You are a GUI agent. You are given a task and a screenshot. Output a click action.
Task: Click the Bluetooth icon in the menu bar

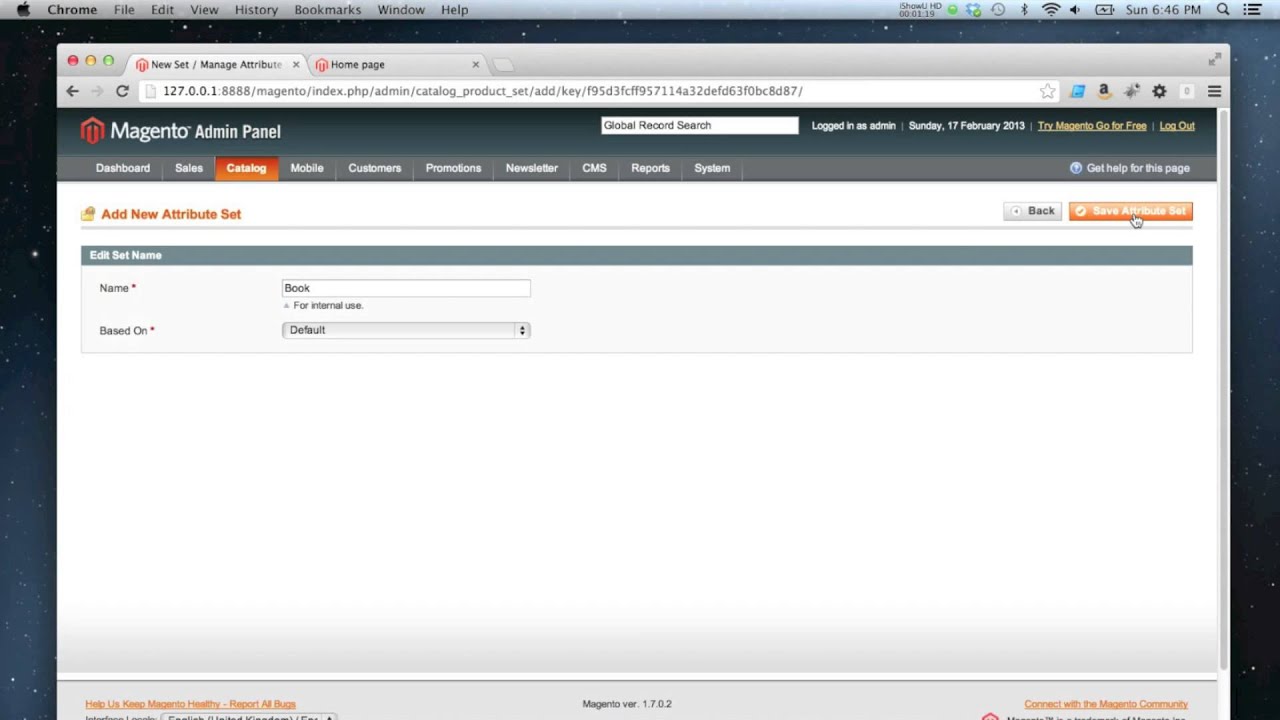click(1024, 10)
